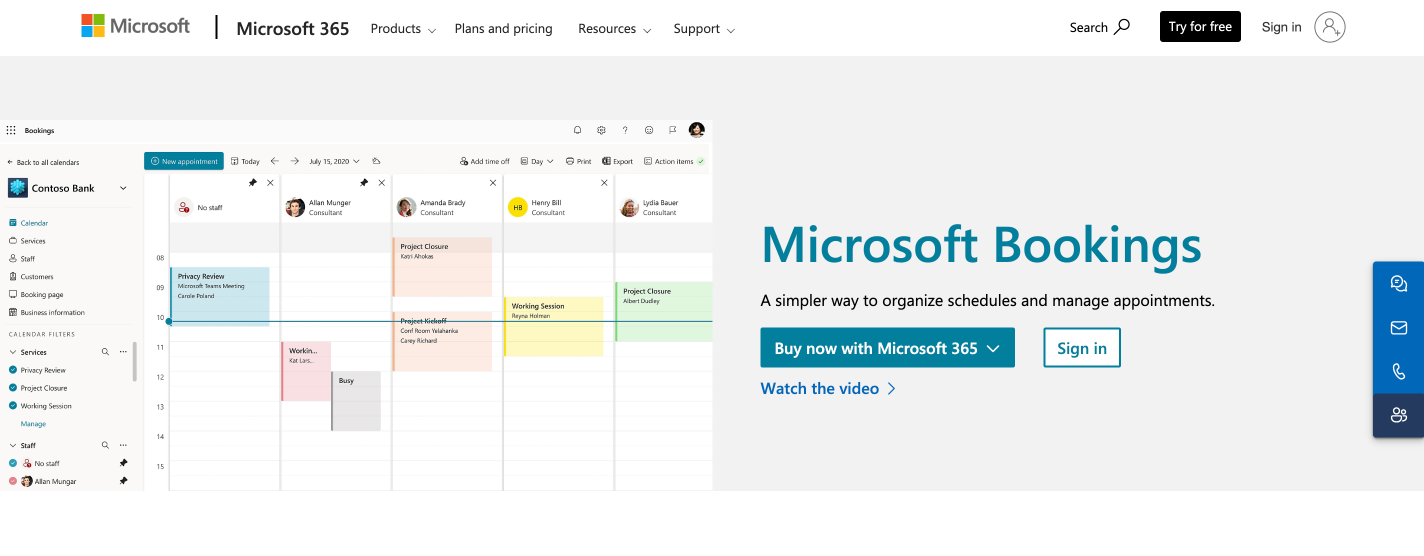Open the Bookings settings gear

tap(601, 130)
